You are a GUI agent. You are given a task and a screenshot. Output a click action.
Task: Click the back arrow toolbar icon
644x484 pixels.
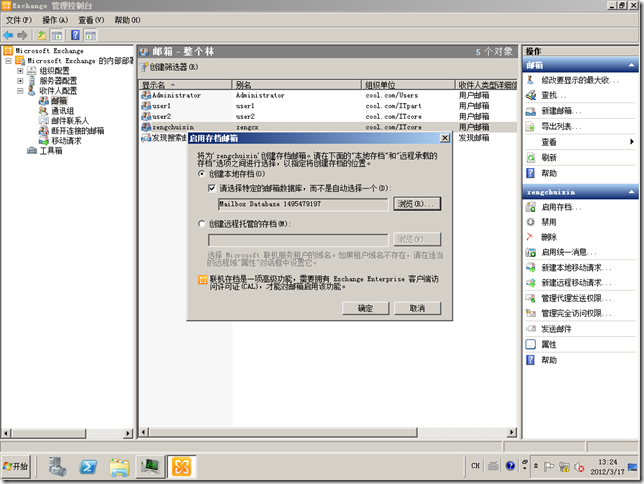point(9,35)
